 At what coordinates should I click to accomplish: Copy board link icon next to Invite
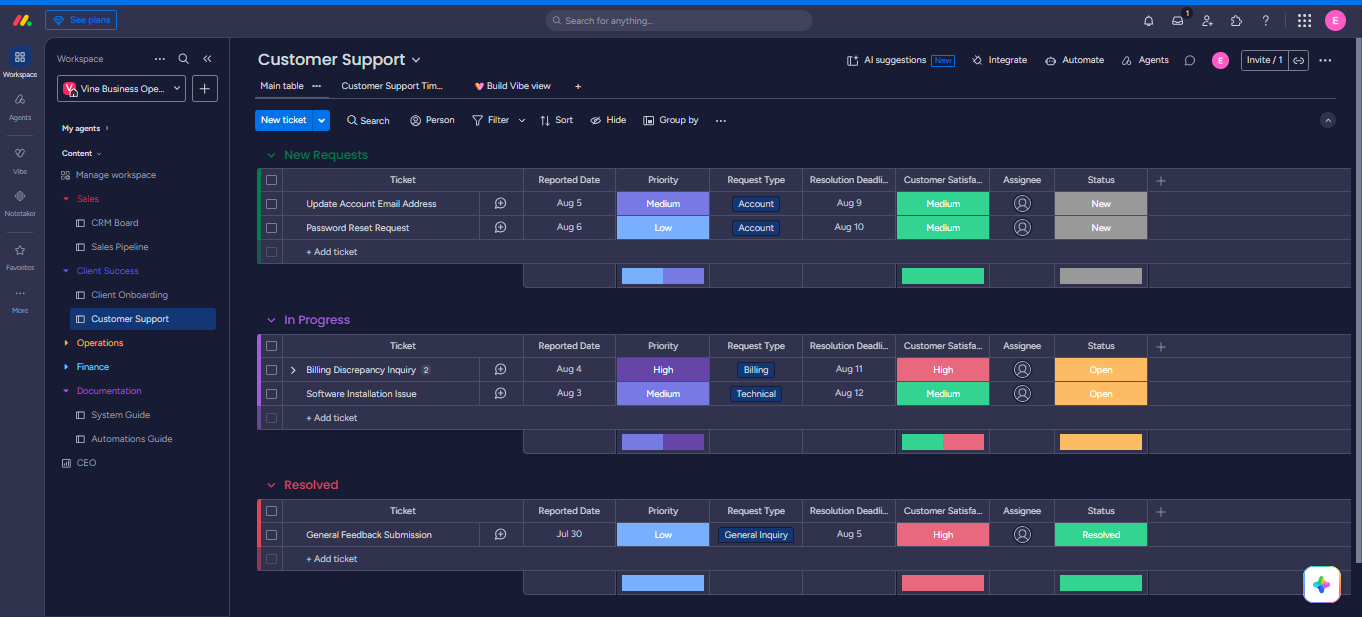click(x=1298, y=60)
